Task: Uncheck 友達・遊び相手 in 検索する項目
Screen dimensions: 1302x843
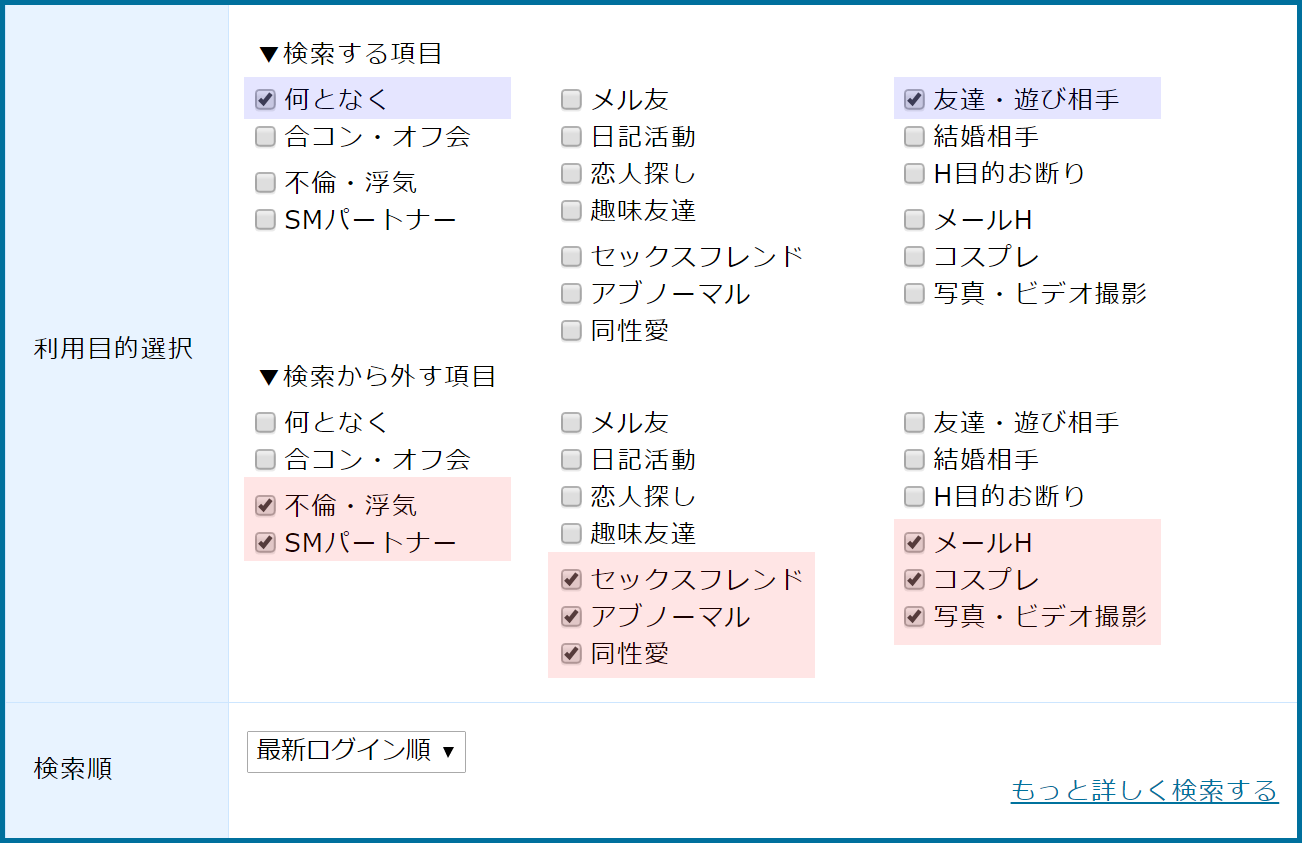Action: point(914,99)
